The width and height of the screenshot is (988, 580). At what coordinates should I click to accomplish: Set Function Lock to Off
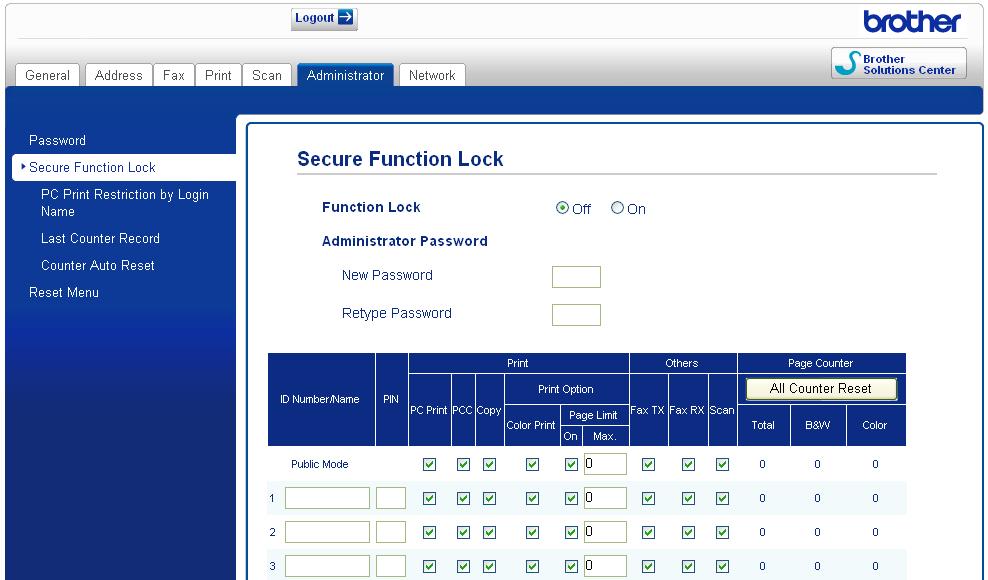coord(562,208)
